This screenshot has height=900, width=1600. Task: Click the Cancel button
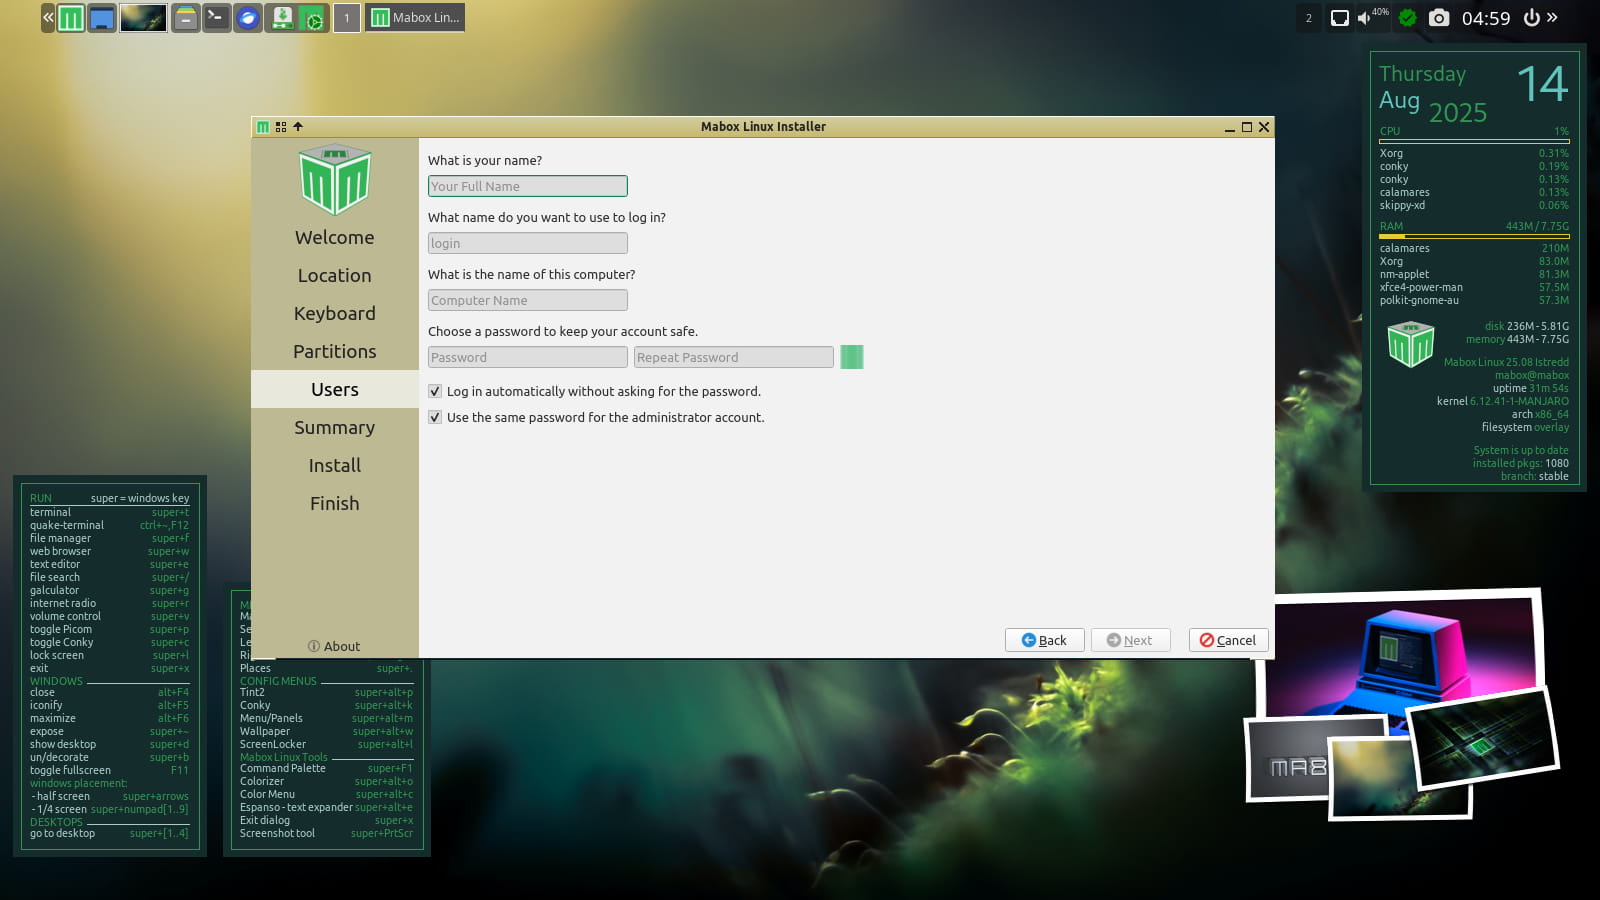(x=1229, y=640)
